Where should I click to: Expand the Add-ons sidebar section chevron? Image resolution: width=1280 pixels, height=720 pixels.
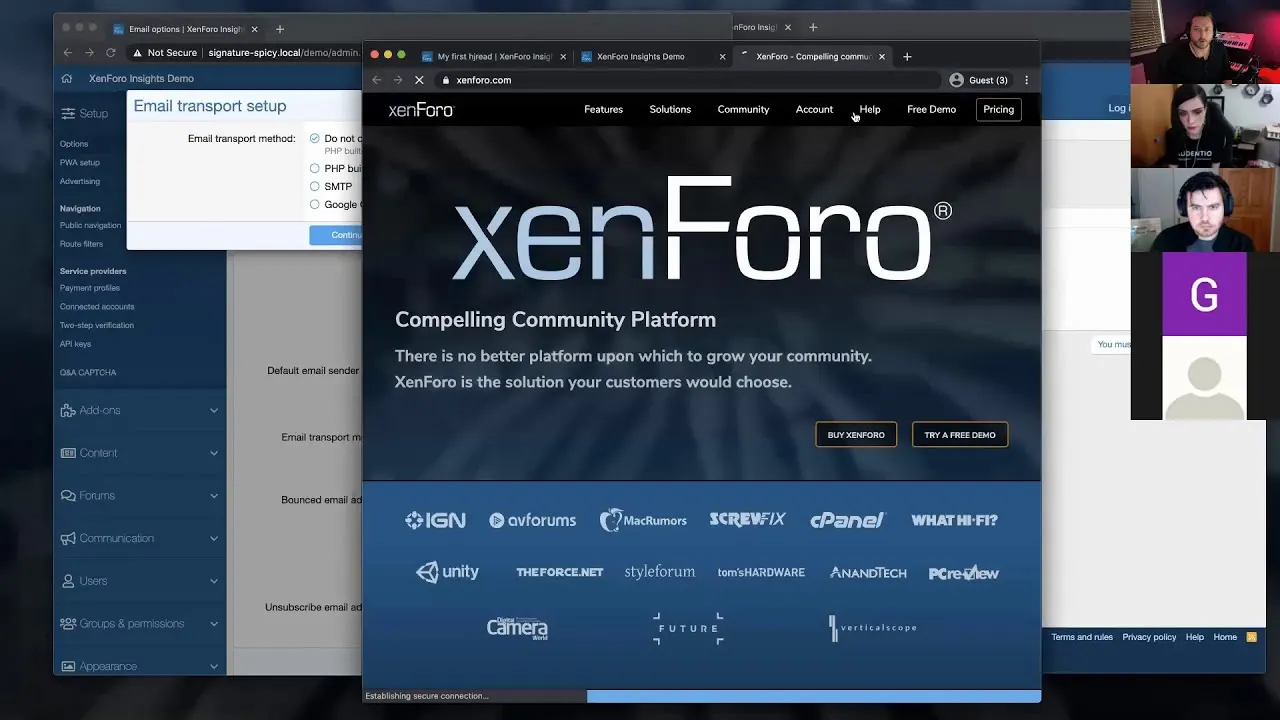[214, 411]
